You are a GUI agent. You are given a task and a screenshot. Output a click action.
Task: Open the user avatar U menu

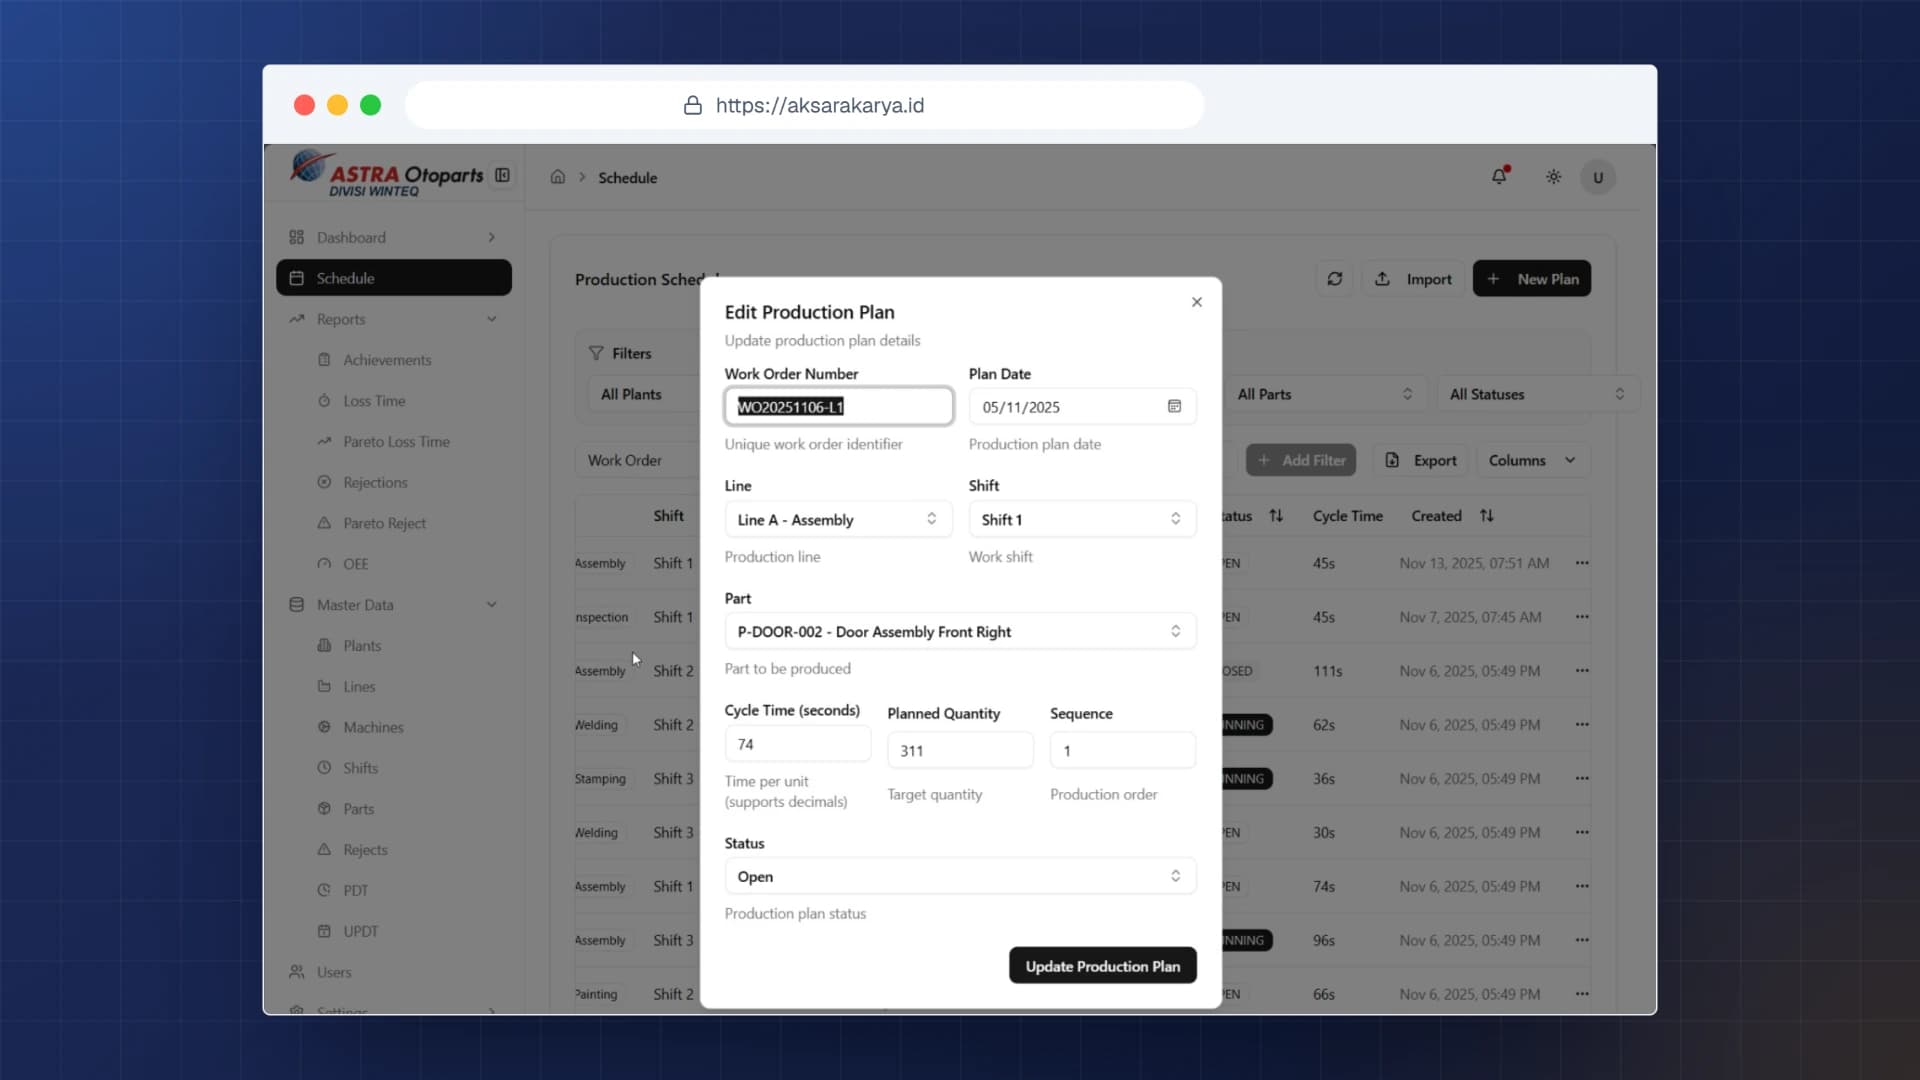point(1598,177)
